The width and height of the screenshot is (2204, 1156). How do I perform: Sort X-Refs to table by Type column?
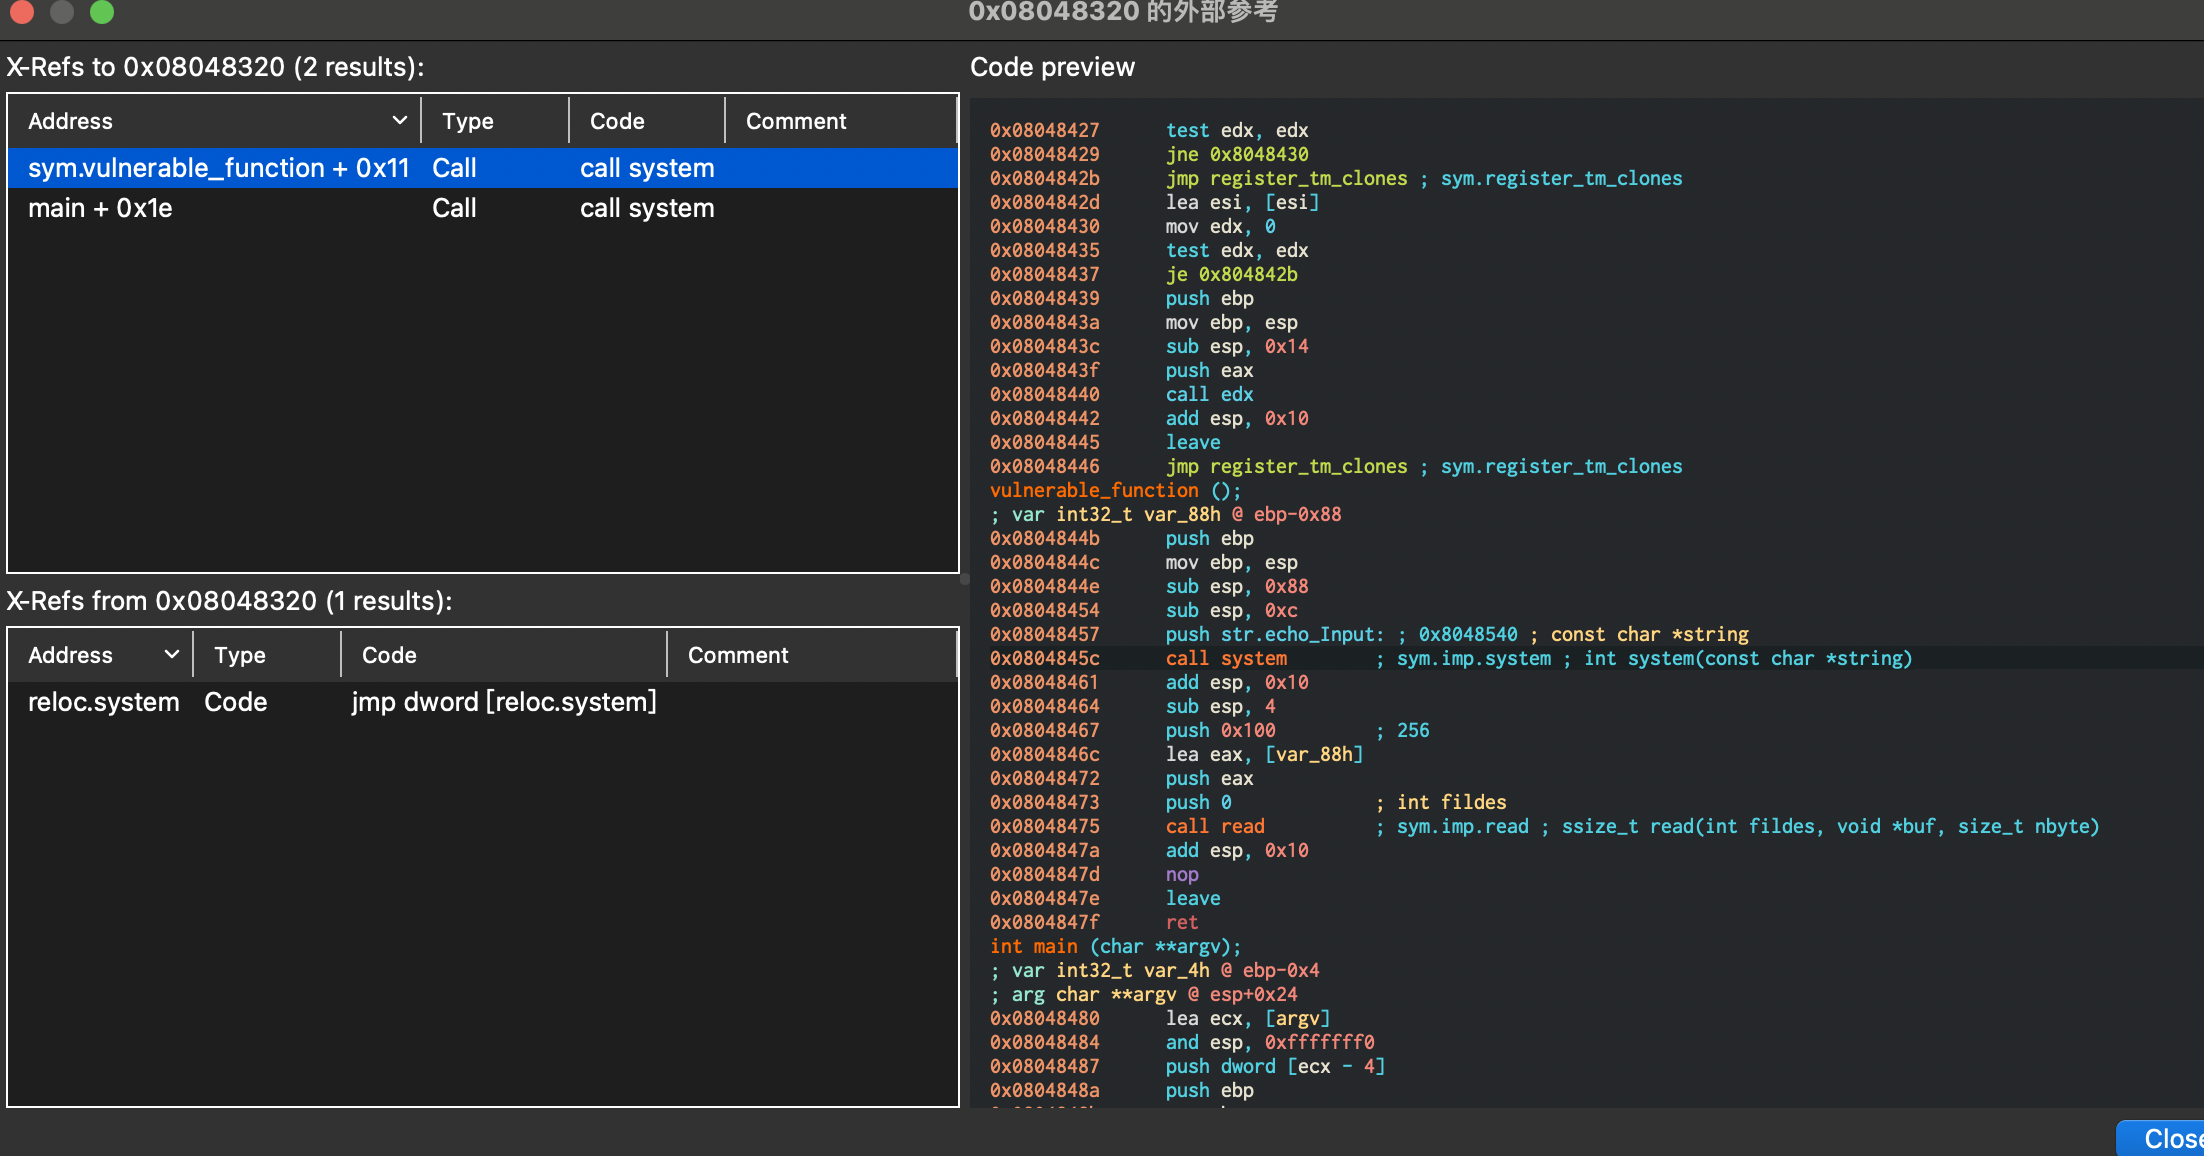tap(468, 121)
